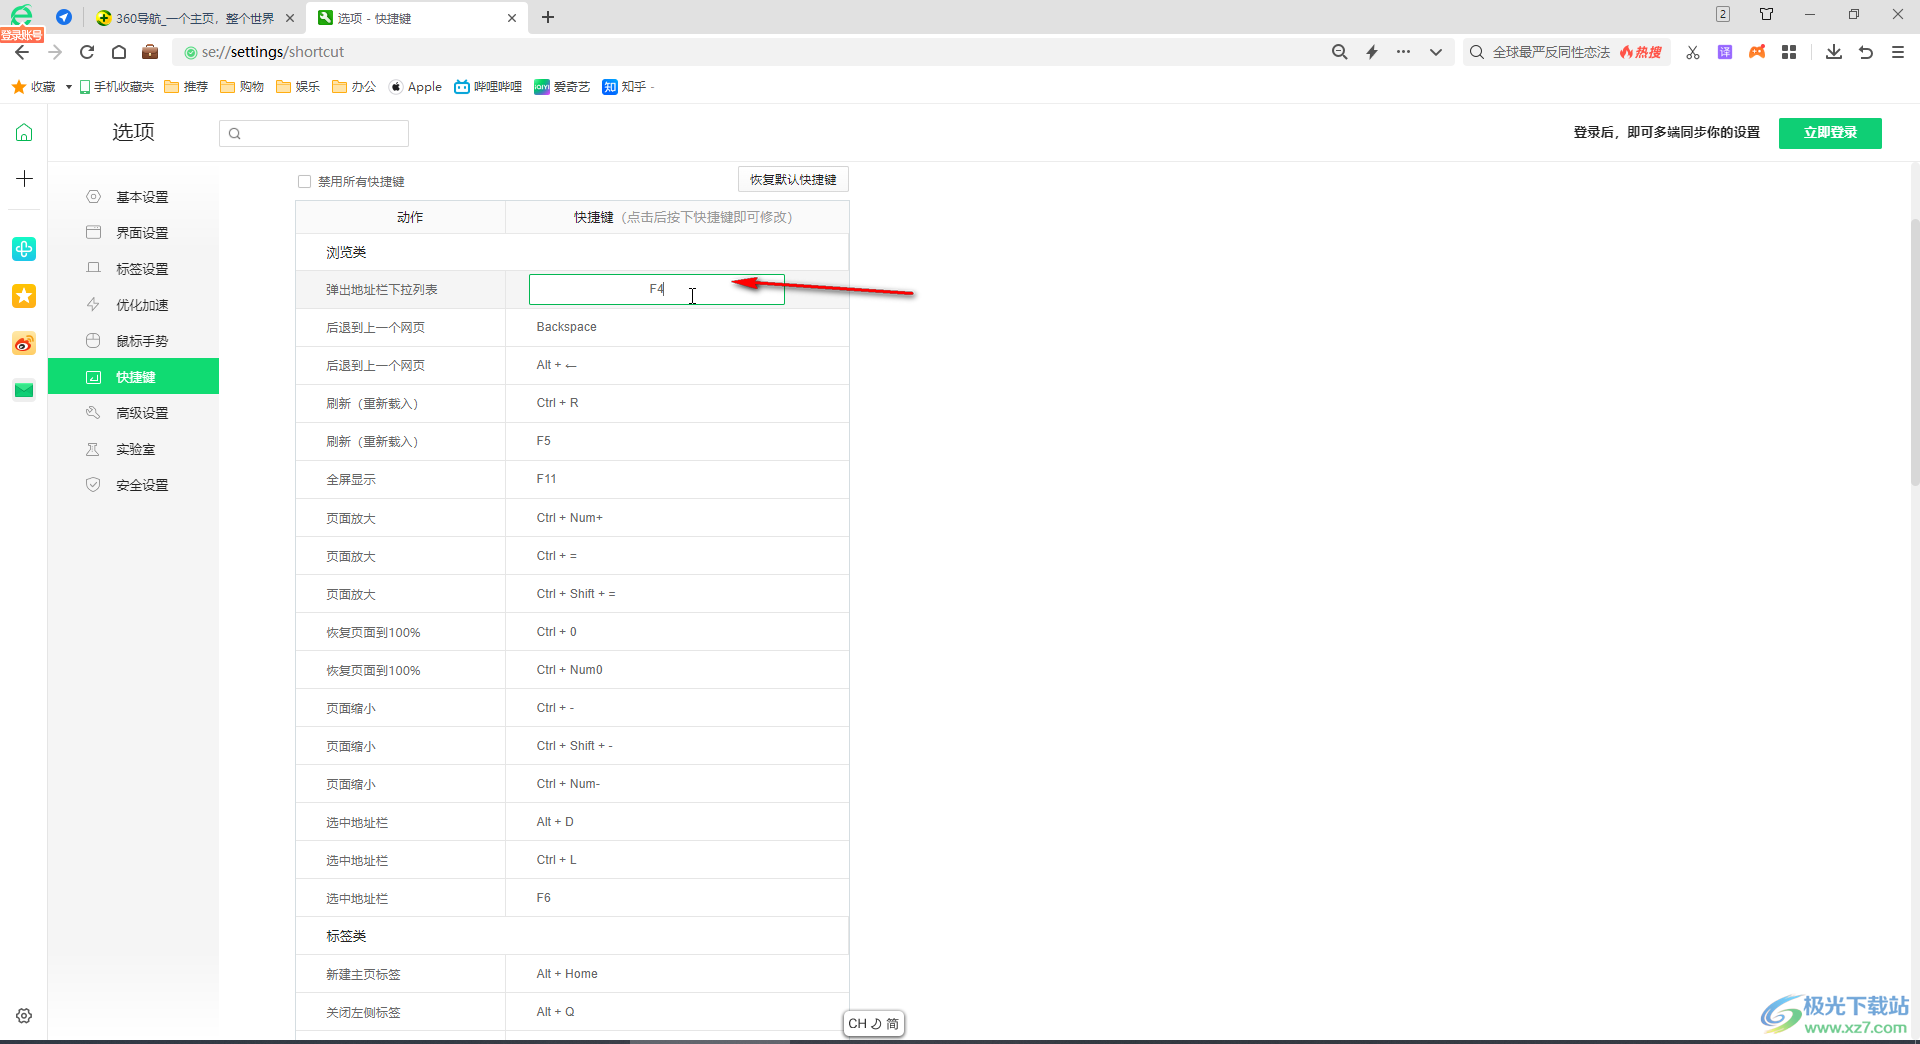Click the CH input method indicator
This screenshot has width=1920, height=1044.
[x=874, y=1024]
